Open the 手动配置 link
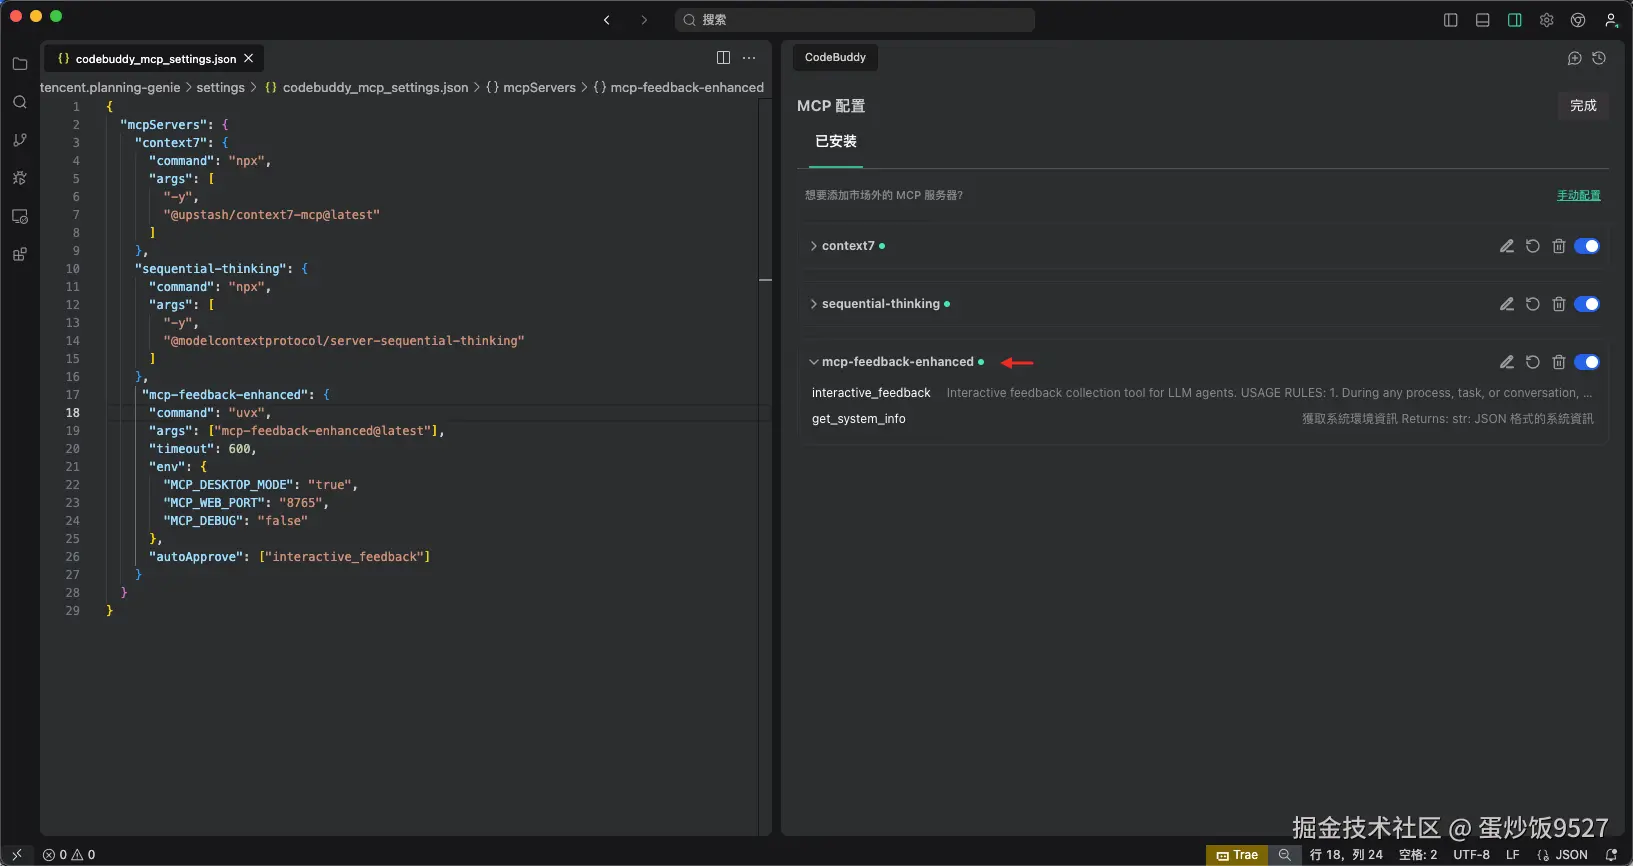 tap(1578, 195)
